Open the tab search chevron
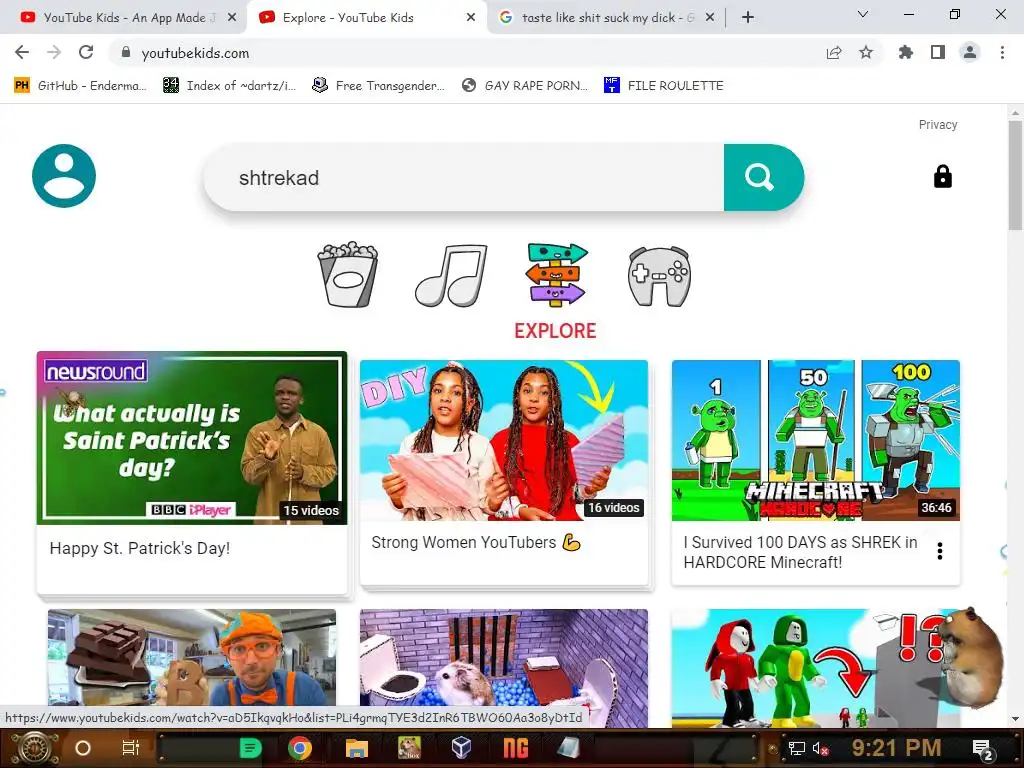 (863, 14)
